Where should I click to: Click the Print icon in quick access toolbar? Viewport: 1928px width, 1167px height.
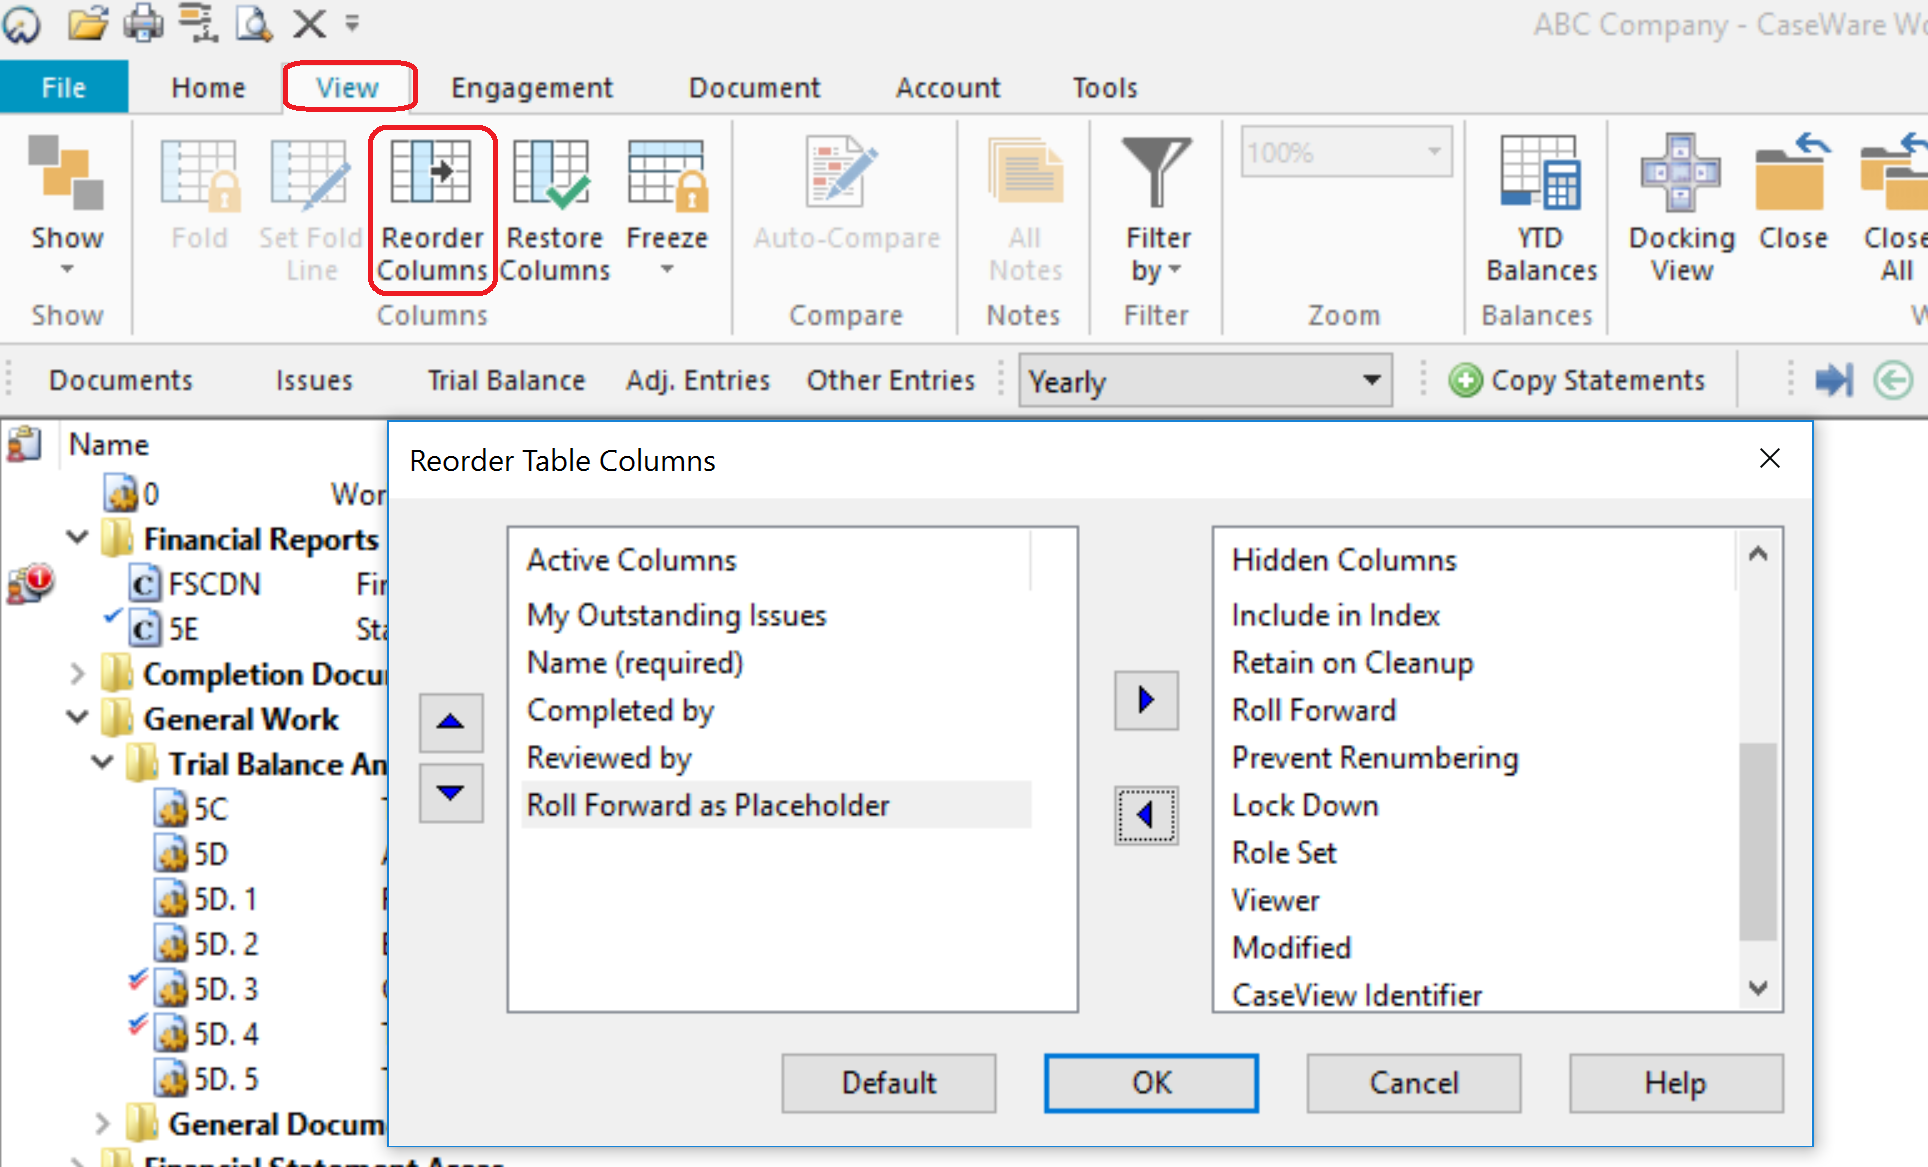click(143, 24)
